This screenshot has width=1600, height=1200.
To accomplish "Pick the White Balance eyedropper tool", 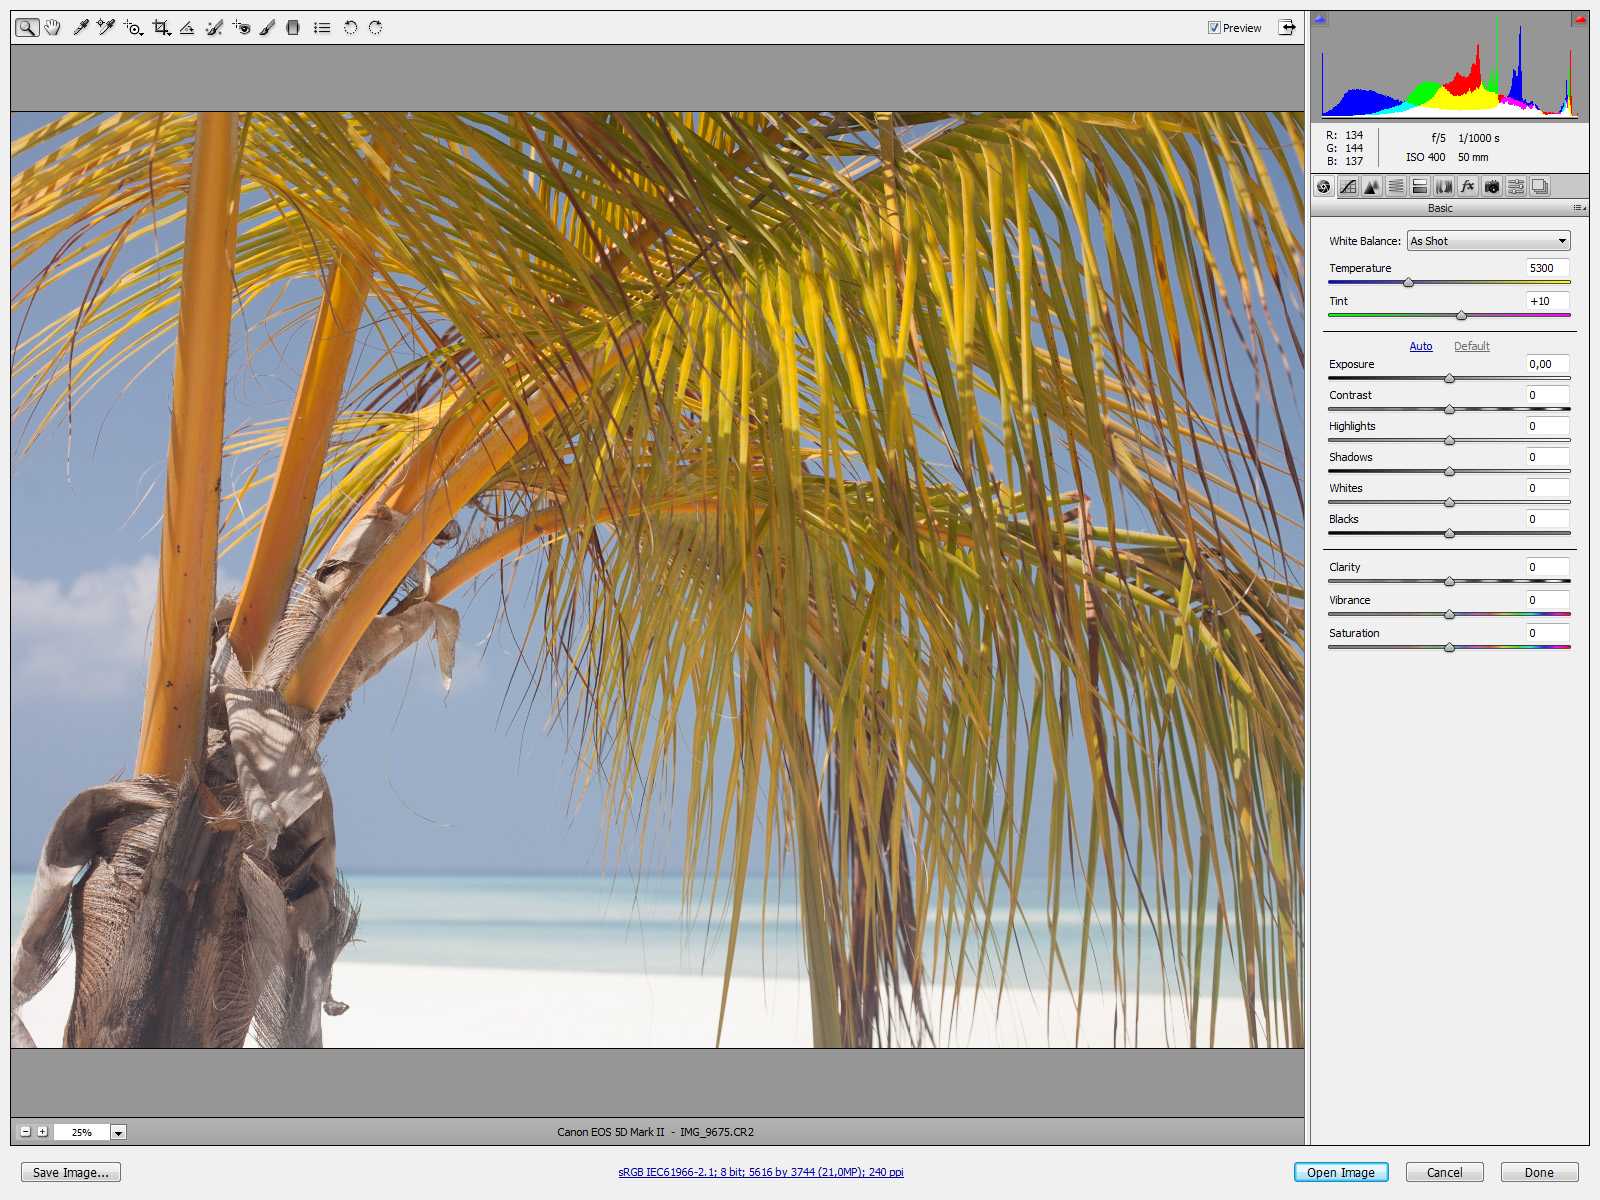I will click(81, 28).
